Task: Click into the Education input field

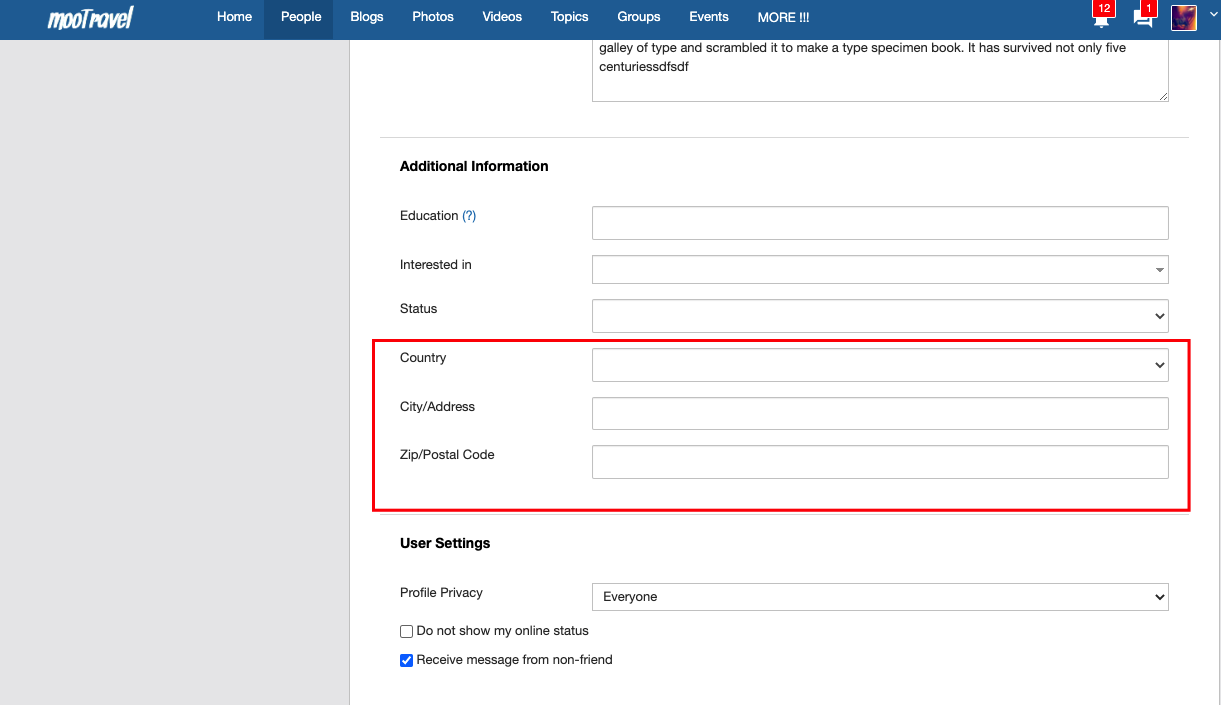Action: pyautogui.click(x=880, y=223)
